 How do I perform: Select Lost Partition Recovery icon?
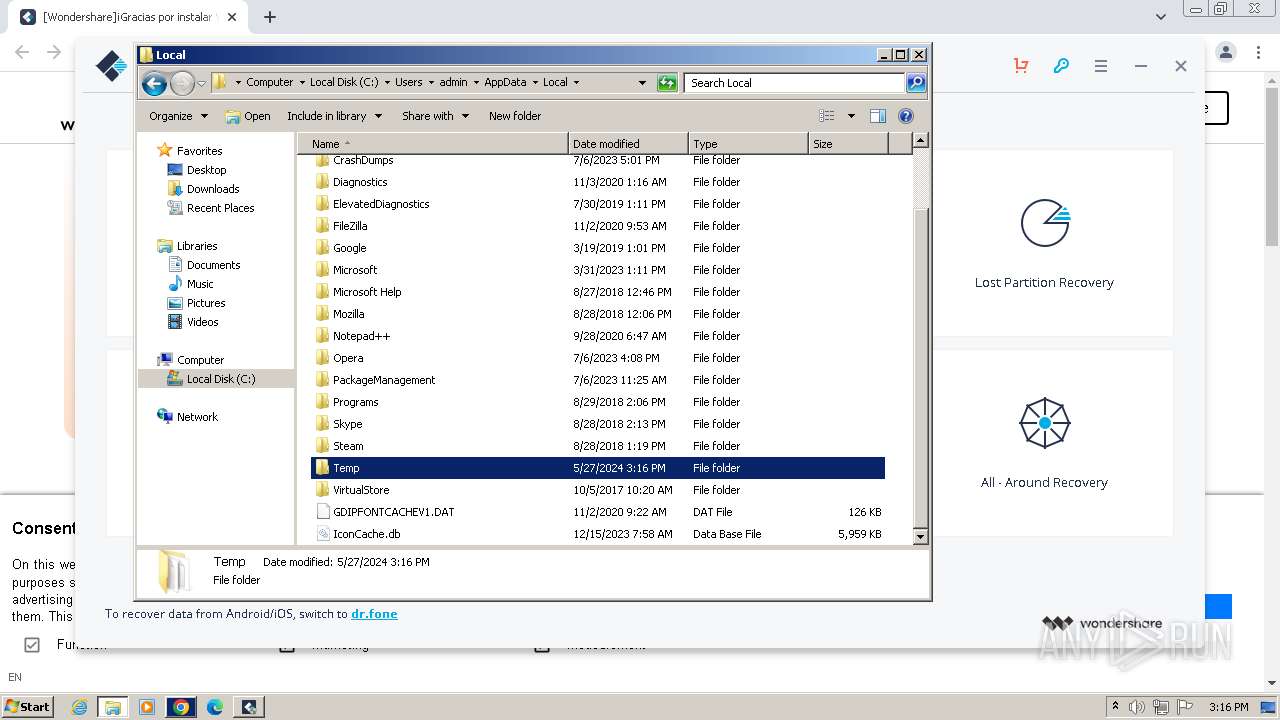(1045, 223)
